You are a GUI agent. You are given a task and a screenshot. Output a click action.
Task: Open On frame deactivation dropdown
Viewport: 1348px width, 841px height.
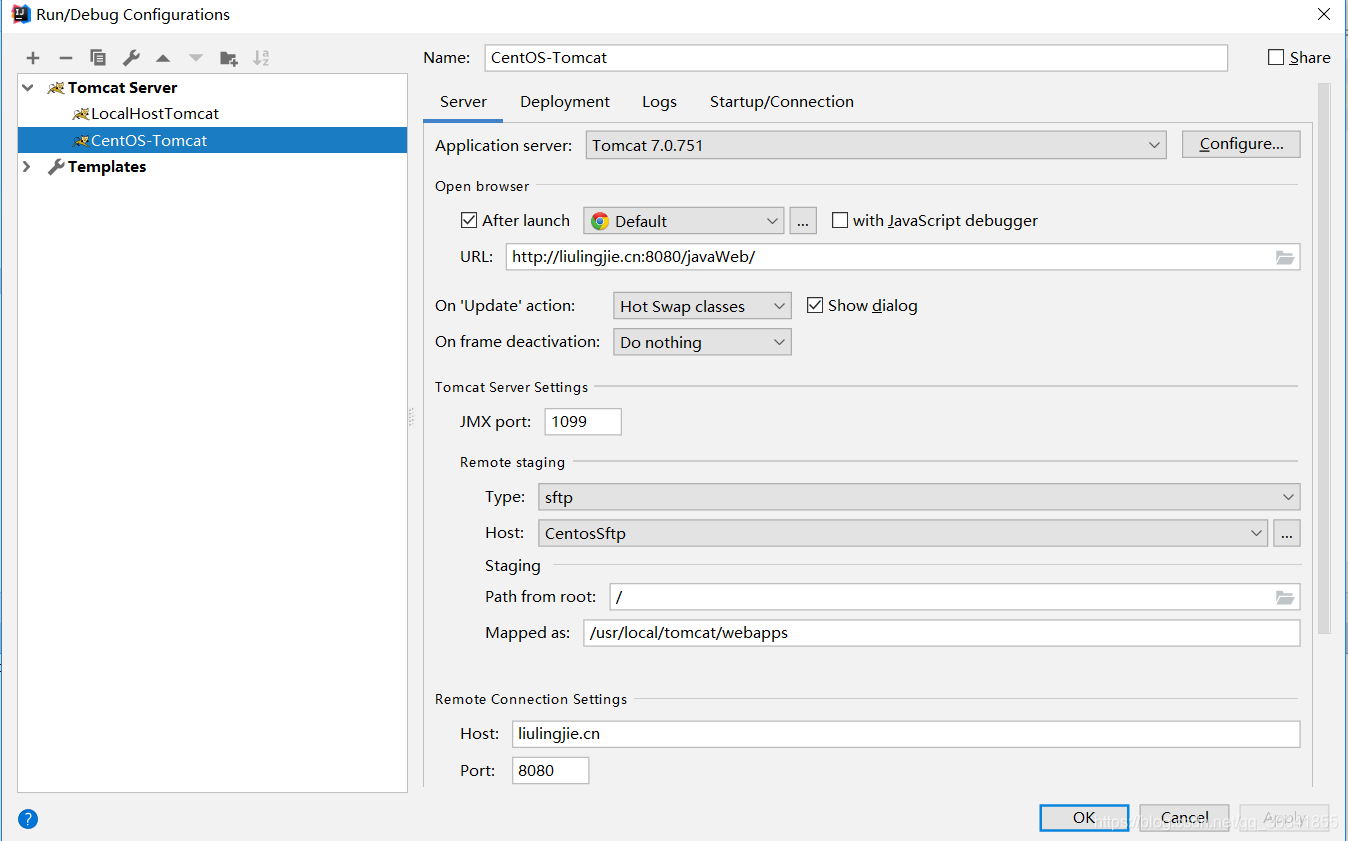(702, 342)
